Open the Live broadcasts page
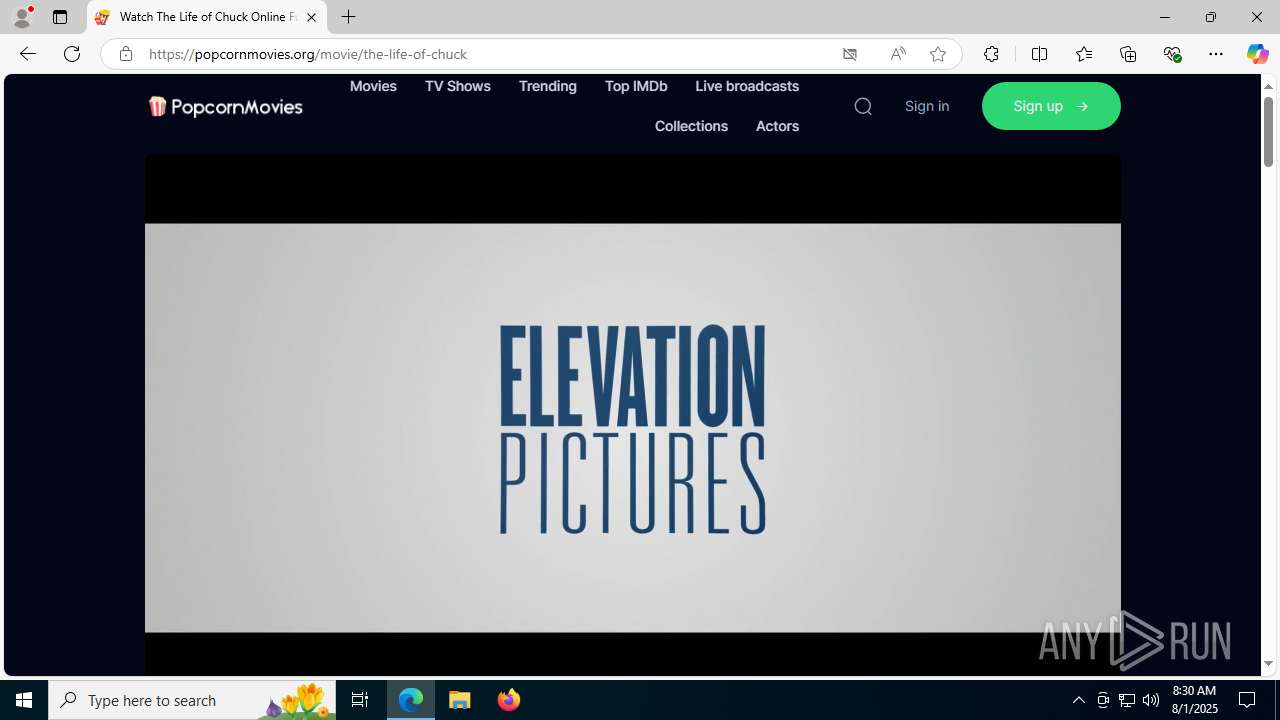The image size is (1280, 720). pyautogui.click(x=747, y=86)
